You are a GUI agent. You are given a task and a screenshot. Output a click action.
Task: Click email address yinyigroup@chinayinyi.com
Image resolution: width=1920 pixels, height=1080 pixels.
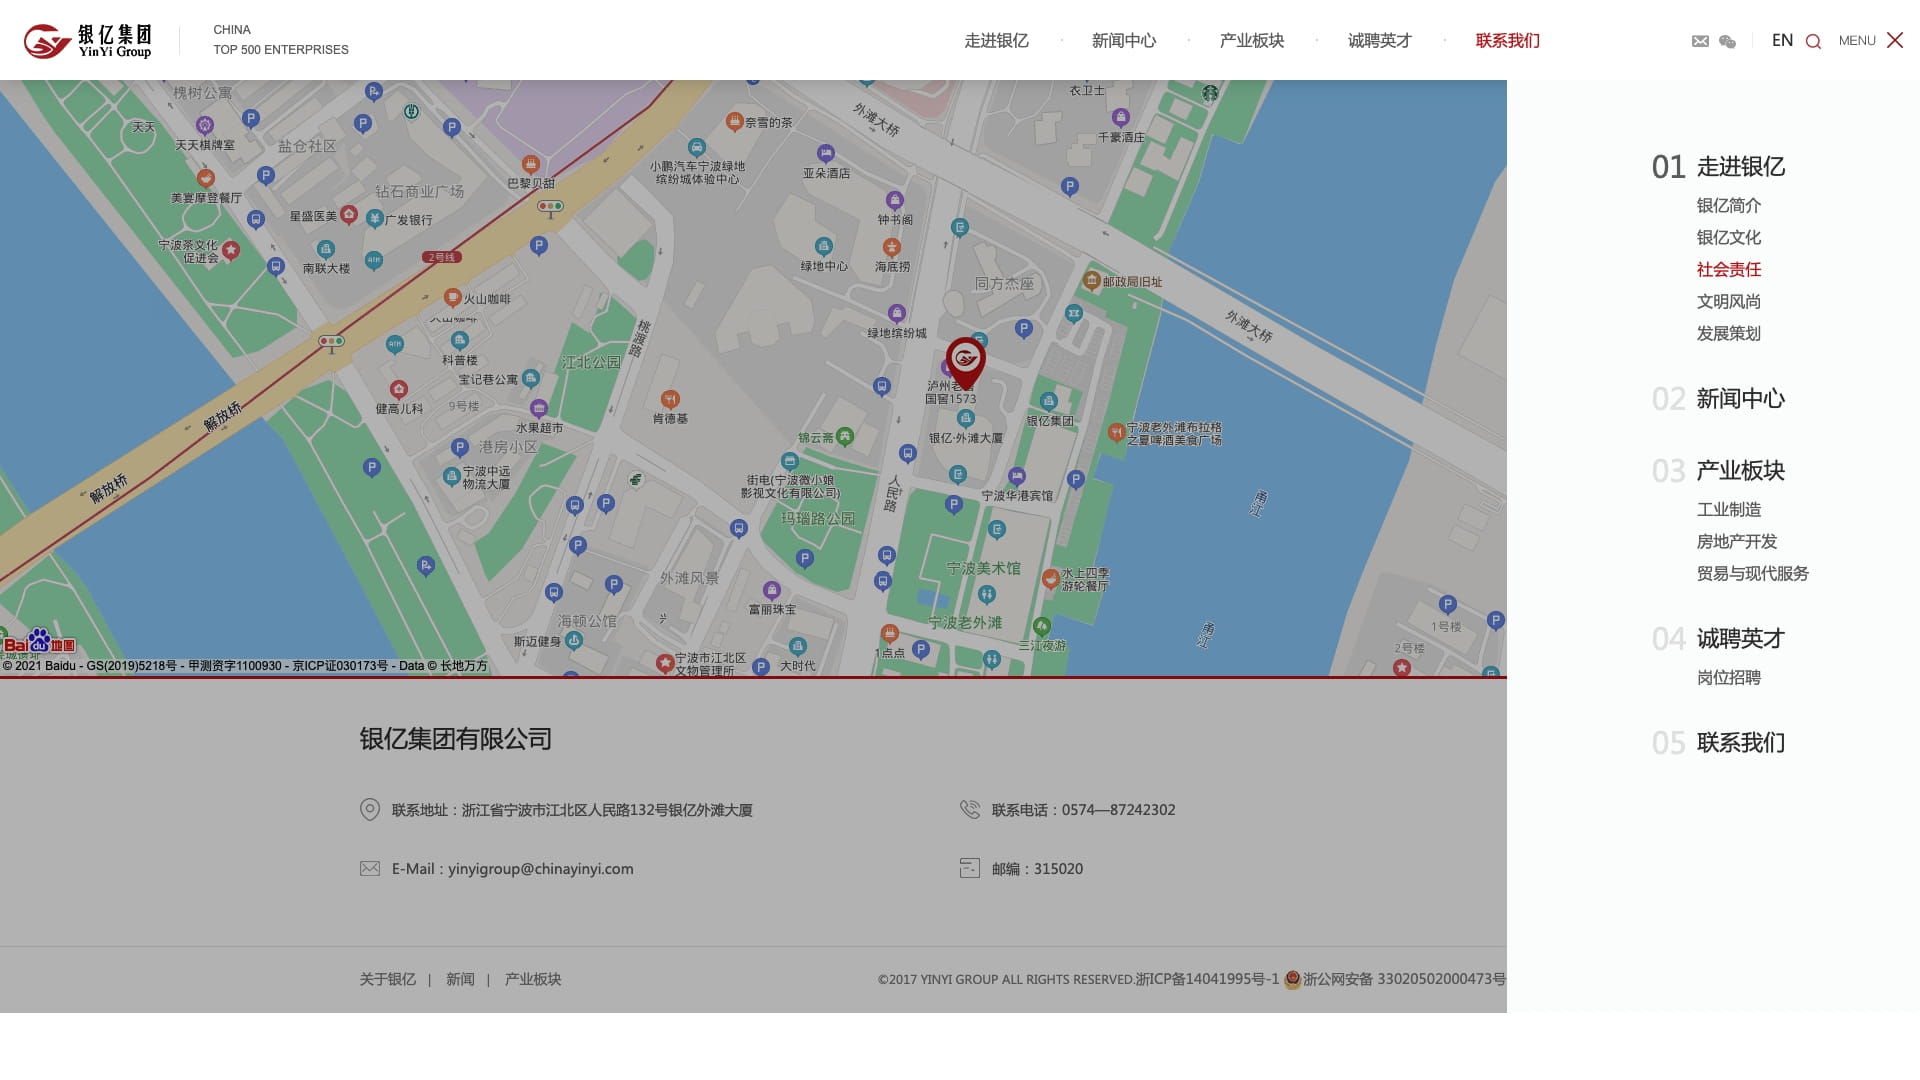[x=541, y=869]
